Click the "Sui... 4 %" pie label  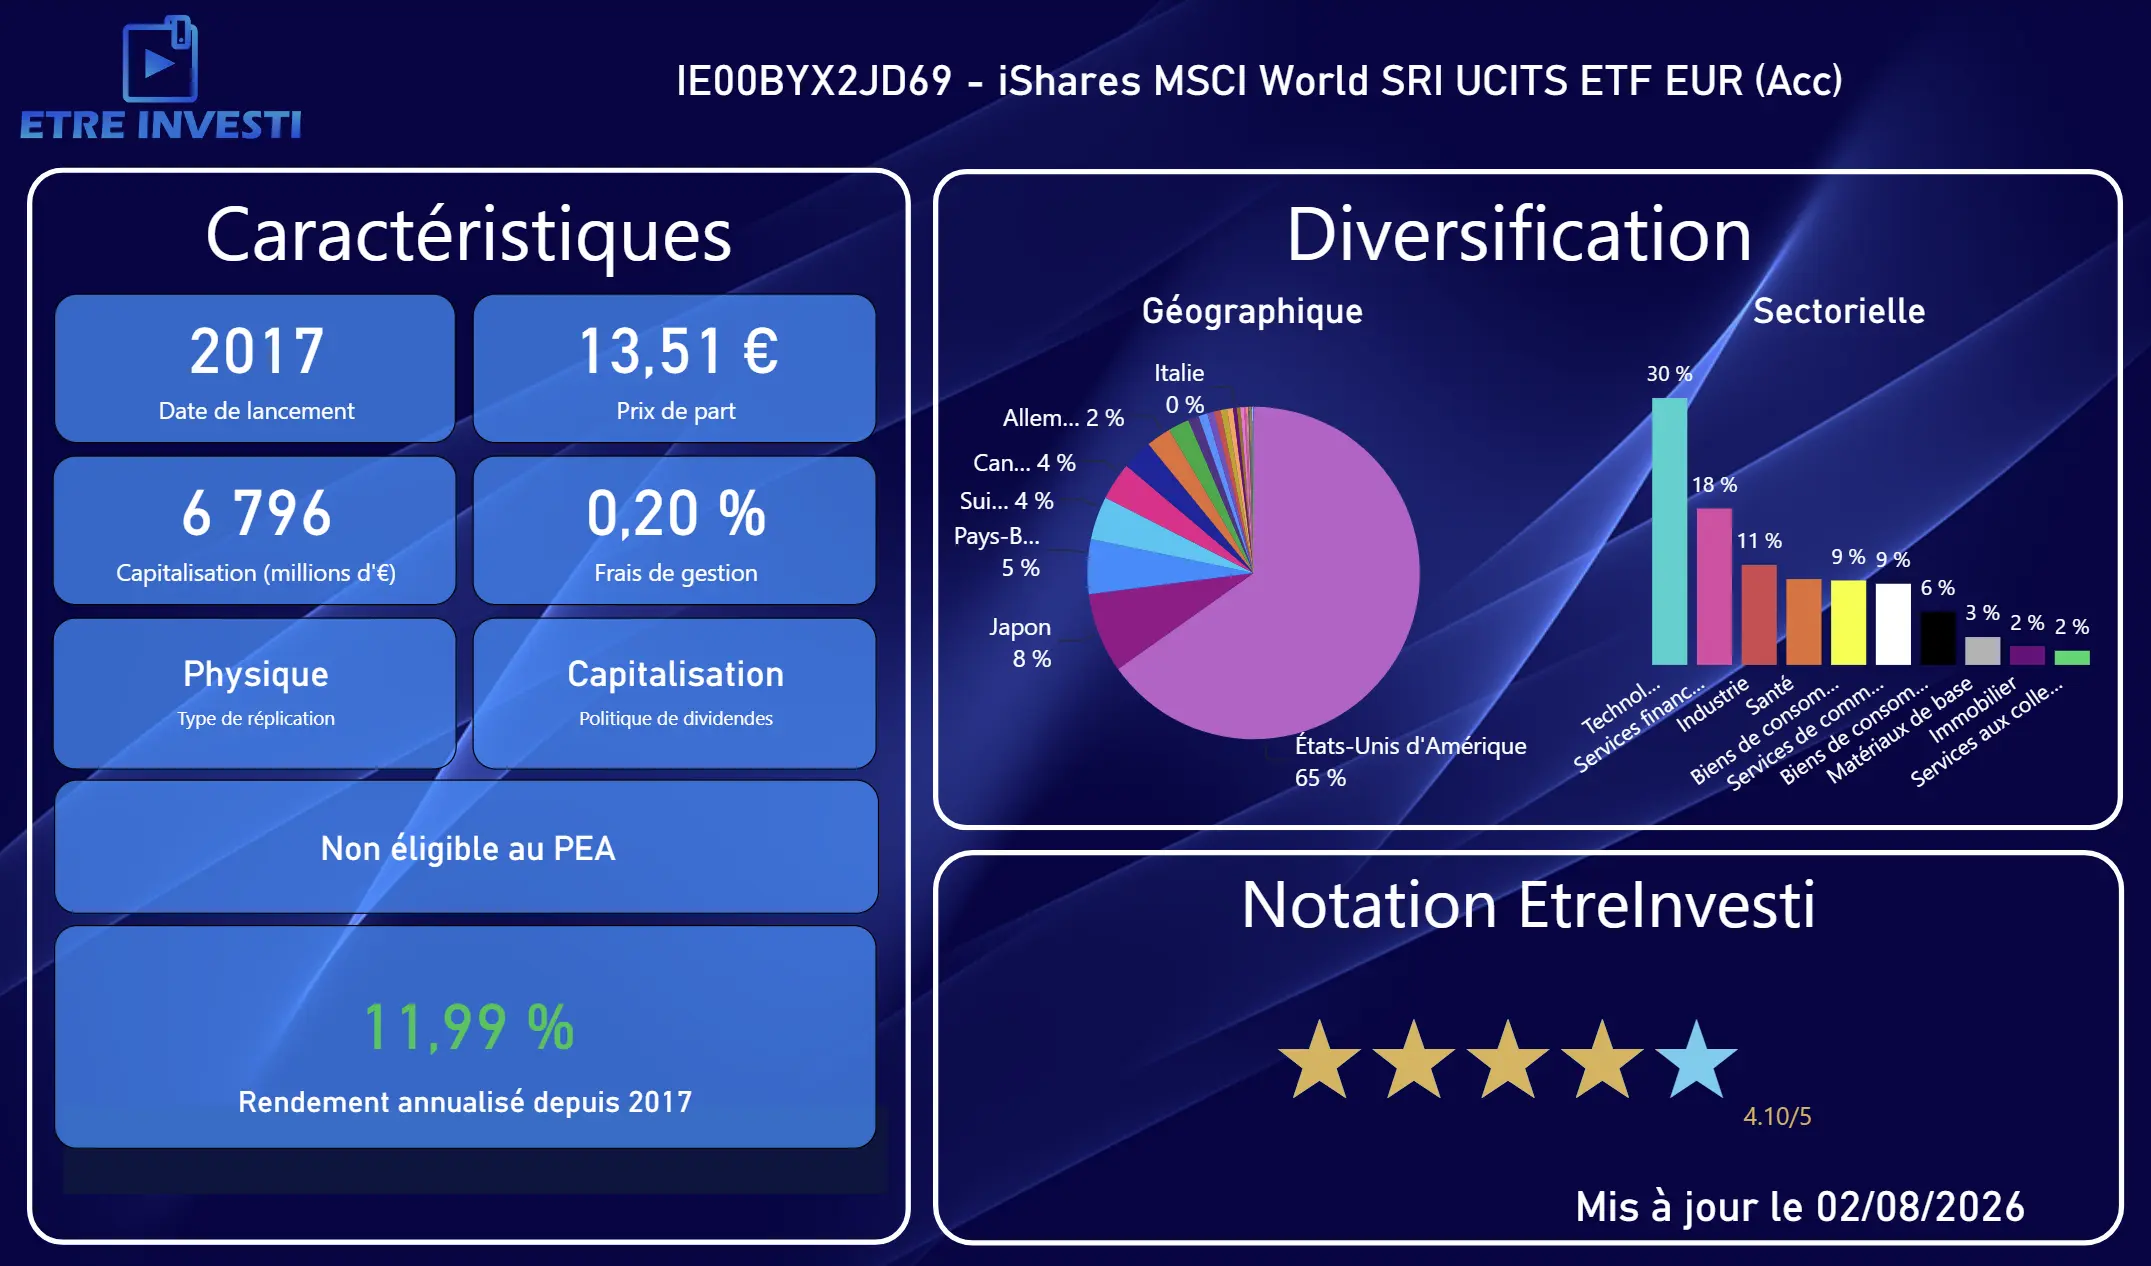(x=1006, y=501)
